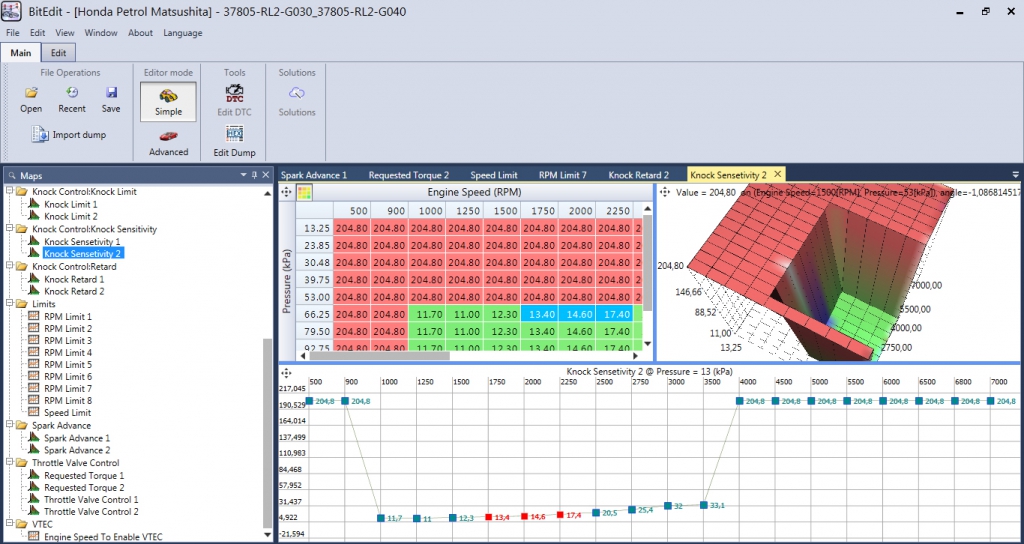Screen dimensions: 1024x544
Task: Switch to Requested Torque 2 tab
Action: (x=409, y=175)
